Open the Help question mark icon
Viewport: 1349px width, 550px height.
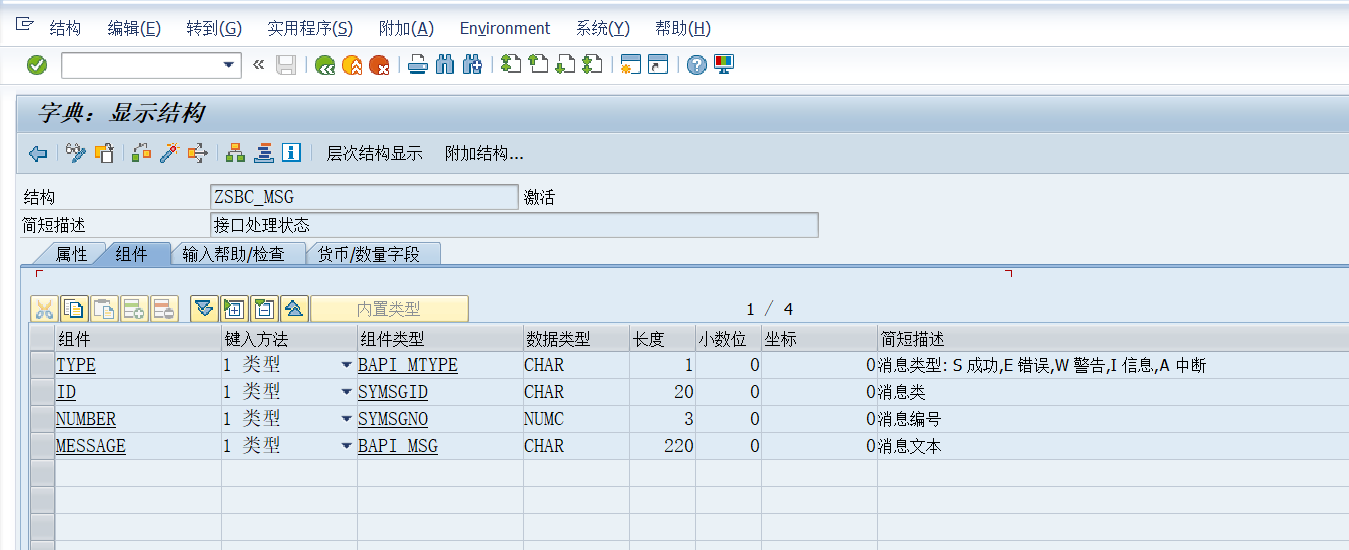[697, 65]
